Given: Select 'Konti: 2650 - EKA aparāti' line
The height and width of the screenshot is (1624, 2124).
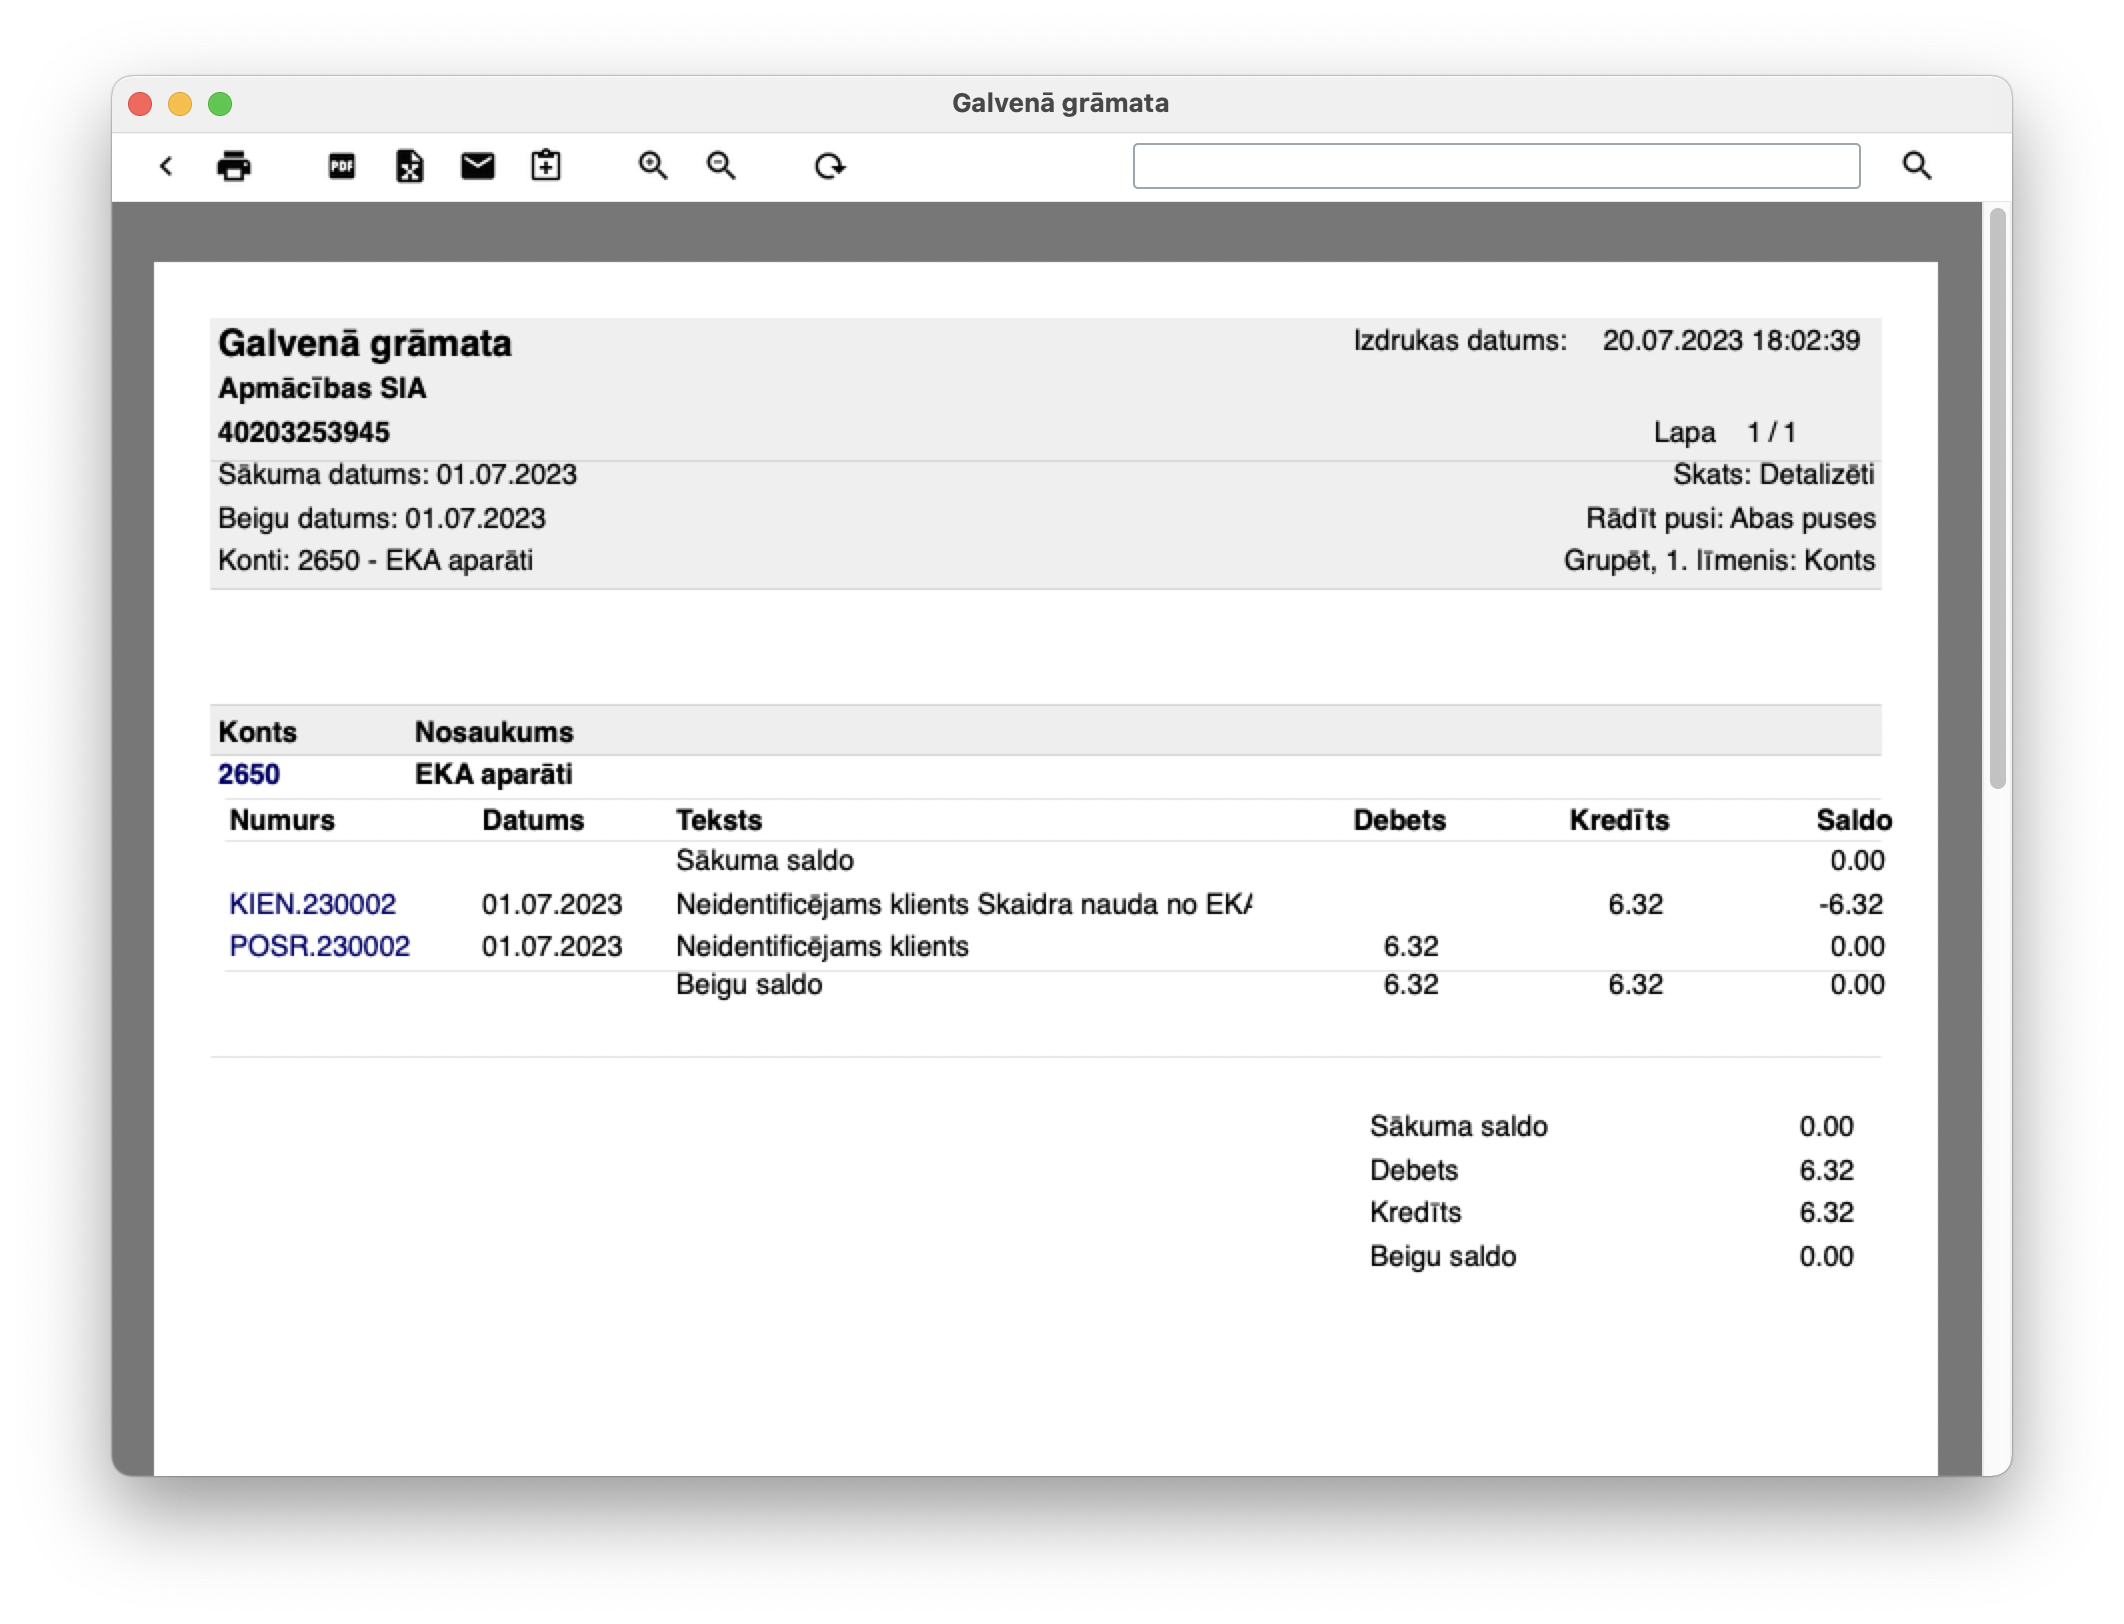Looking at the screenshot, I should [375, 561].
